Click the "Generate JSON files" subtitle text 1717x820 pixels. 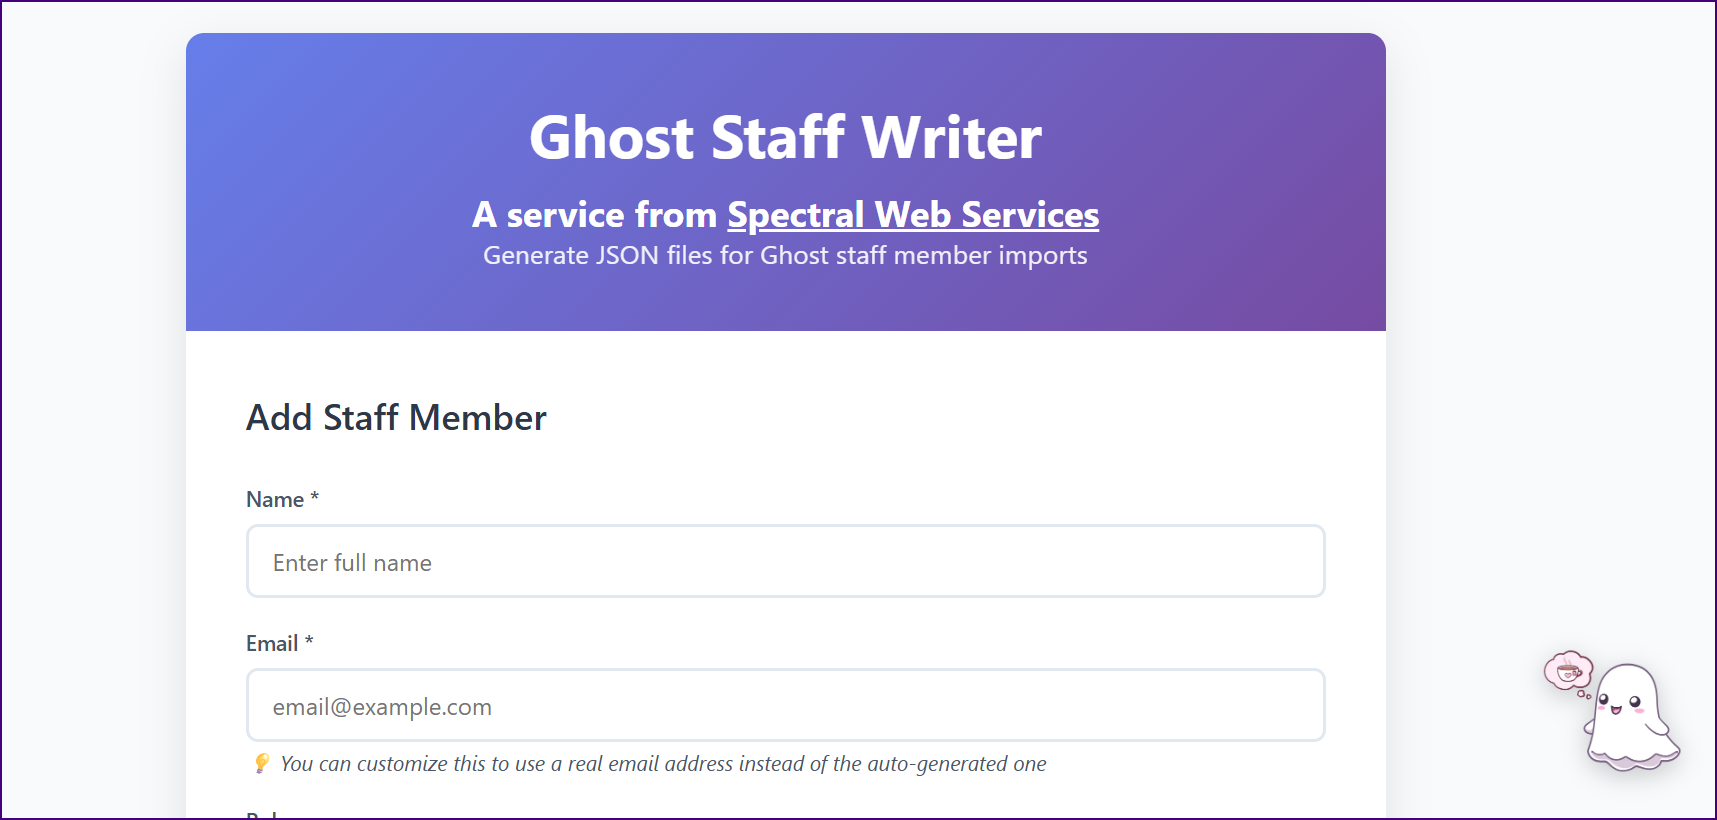(x=785, y=256)
